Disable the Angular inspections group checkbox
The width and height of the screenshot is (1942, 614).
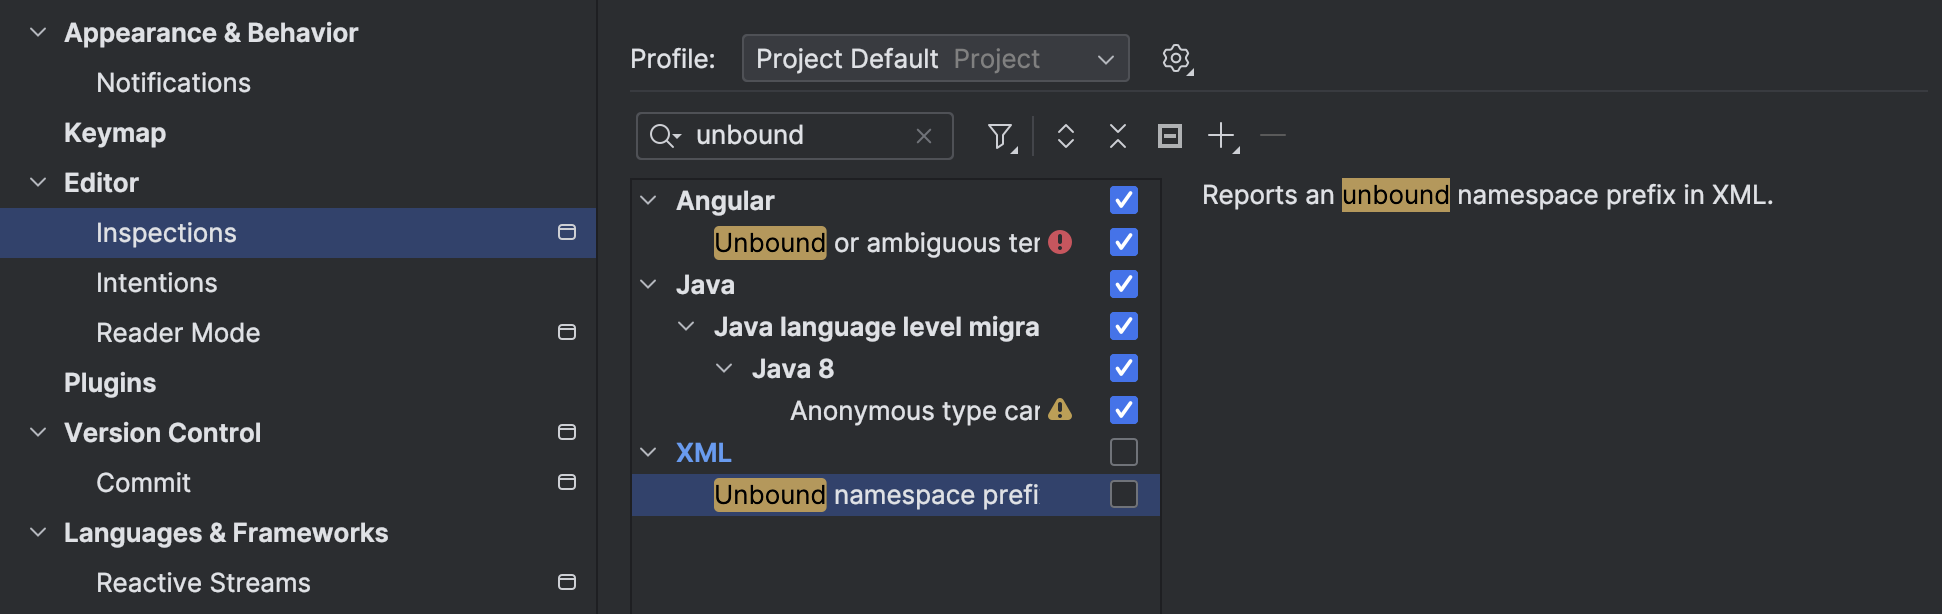click(x=1124, y=201)
